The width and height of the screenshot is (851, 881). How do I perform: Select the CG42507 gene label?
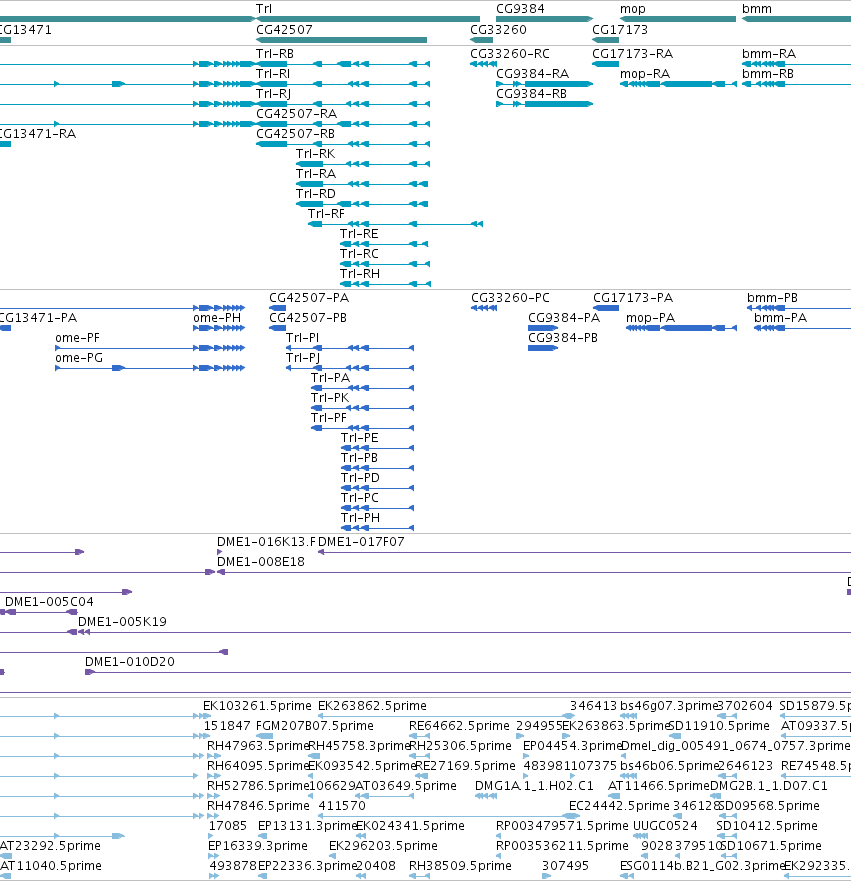tap(284, 30)
